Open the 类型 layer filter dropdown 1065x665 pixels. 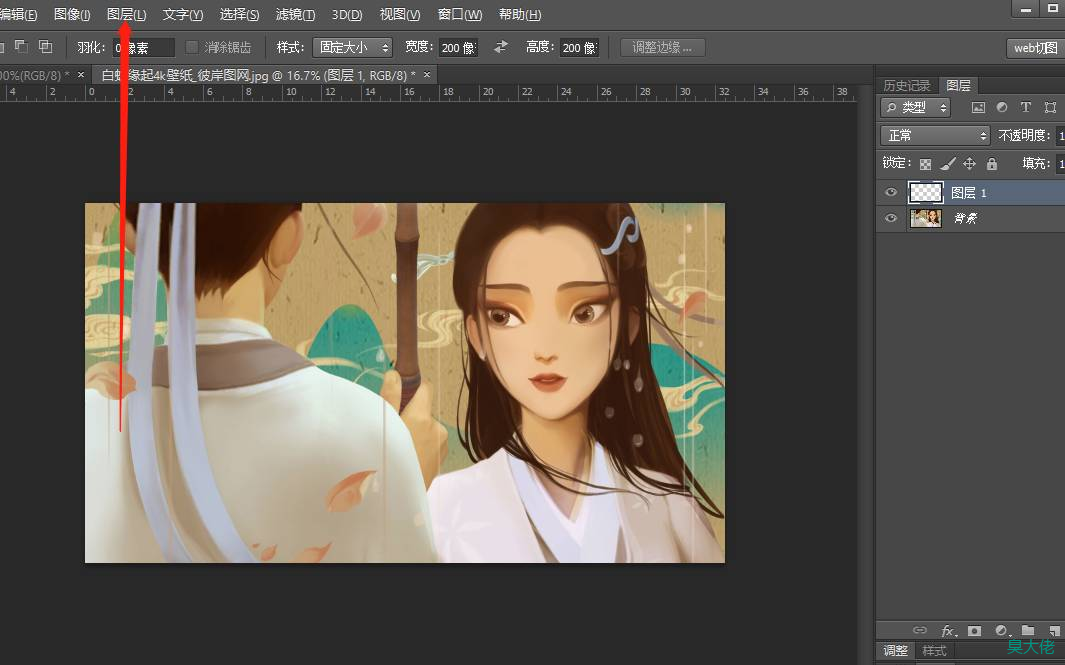coord(916,107)
